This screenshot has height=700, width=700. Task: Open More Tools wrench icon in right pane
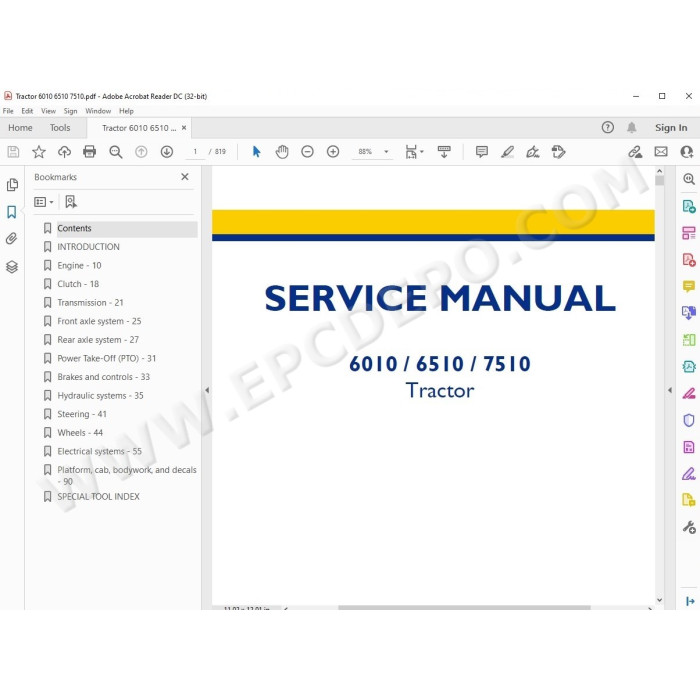689,527
